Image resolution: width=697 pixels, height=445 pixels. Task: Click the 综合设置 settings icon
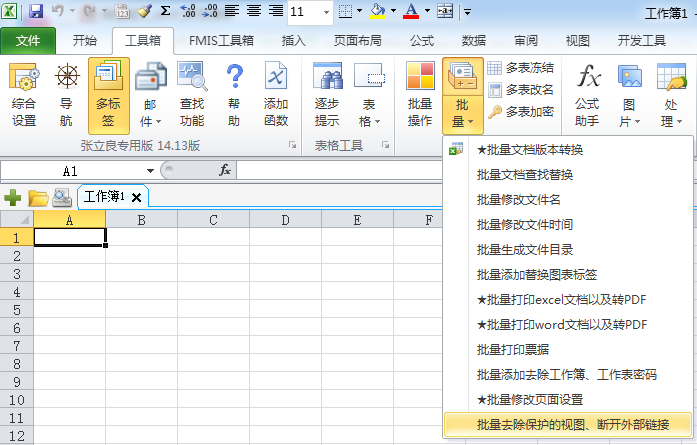(24, 95)
